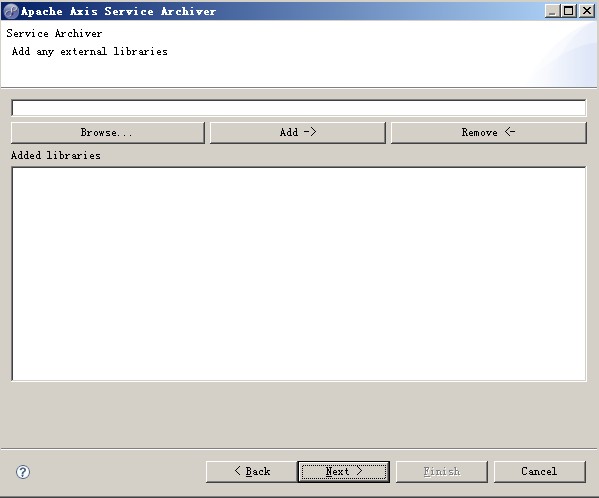Click the Browse... button
The image size is (599, 498).
click(108, 133)
